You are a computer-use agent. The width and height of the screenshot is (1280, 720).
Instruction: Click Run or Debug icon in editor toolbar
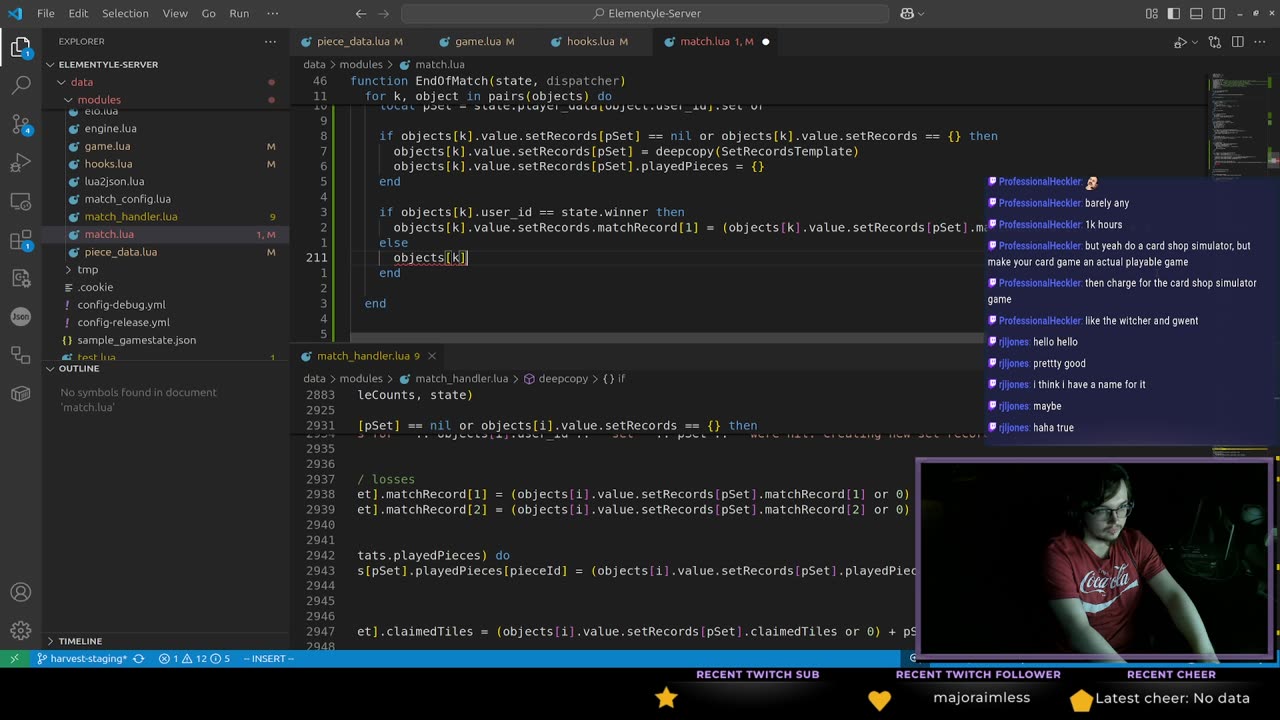pos(1180,42)
